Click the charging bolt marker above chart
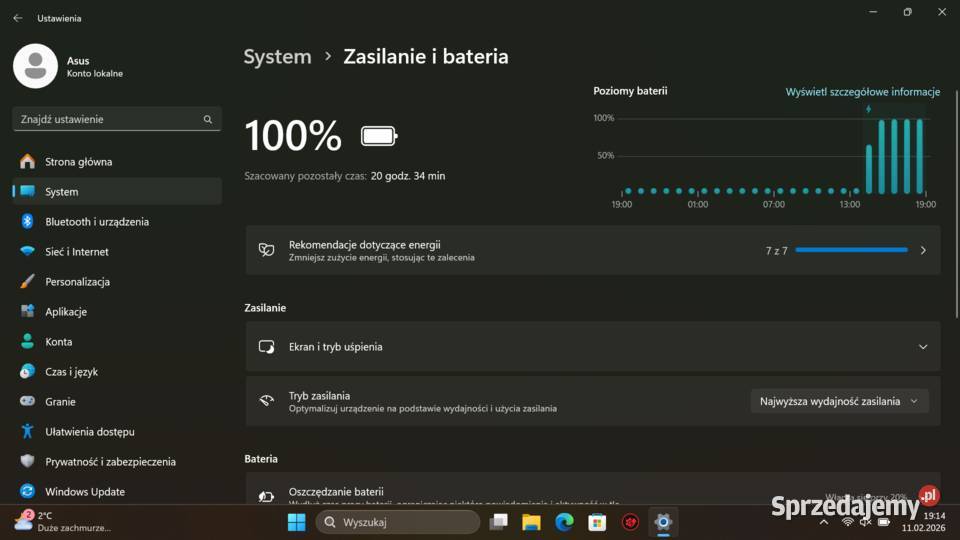 [868, 109]
